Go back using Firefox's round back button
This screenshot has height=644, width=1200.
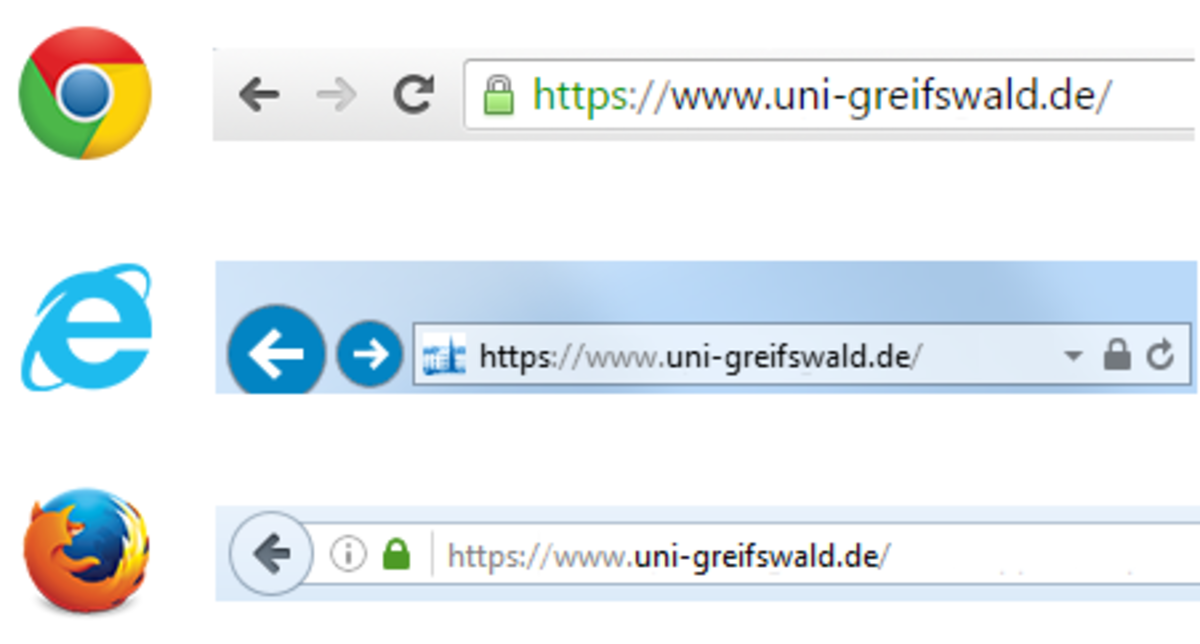tap(271, 553)
